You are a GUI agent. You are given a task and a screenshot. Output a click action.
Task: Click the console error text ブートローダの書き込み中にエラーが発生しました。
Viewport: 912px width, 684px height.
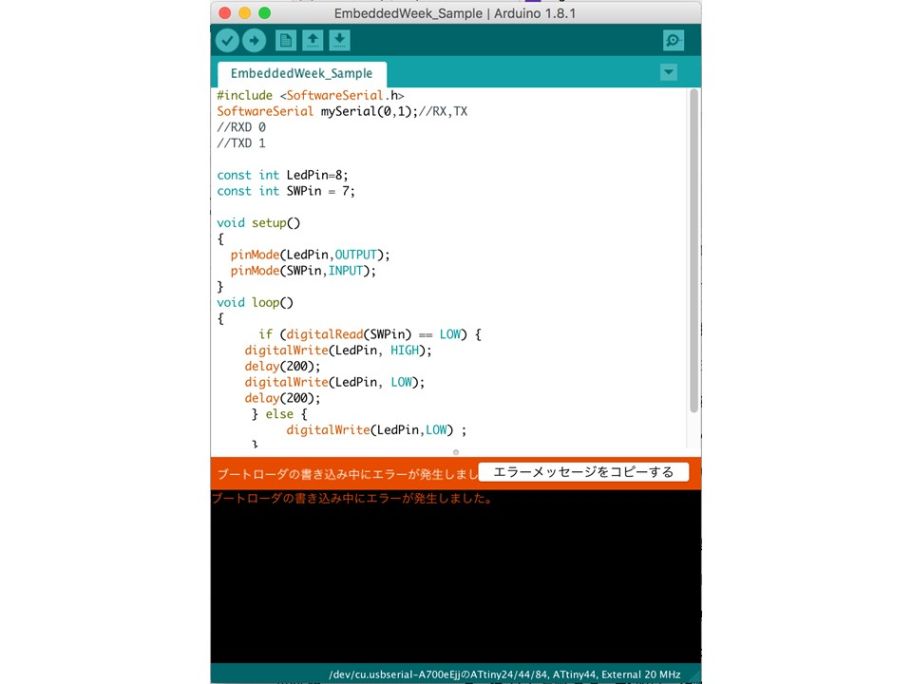tap(352, 498)
